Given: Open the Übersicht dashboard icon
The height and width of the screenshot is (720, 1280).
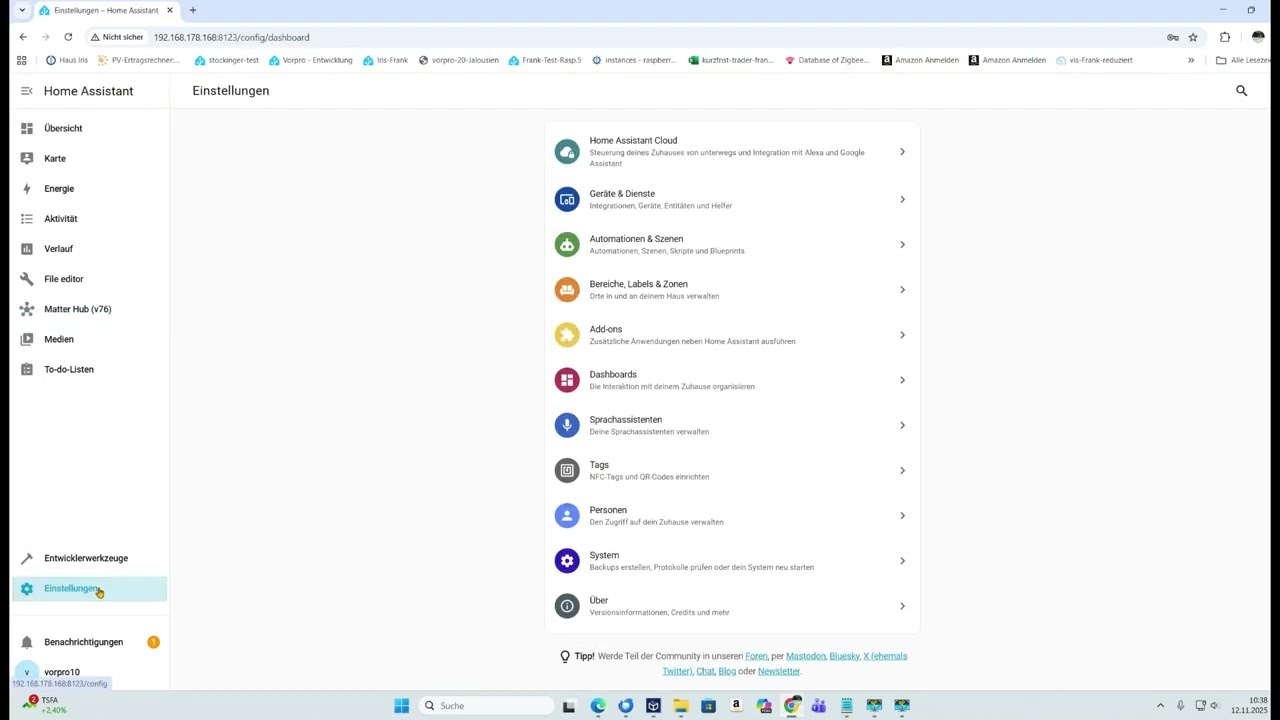Looking at the screenshot, I should point(27,128).
